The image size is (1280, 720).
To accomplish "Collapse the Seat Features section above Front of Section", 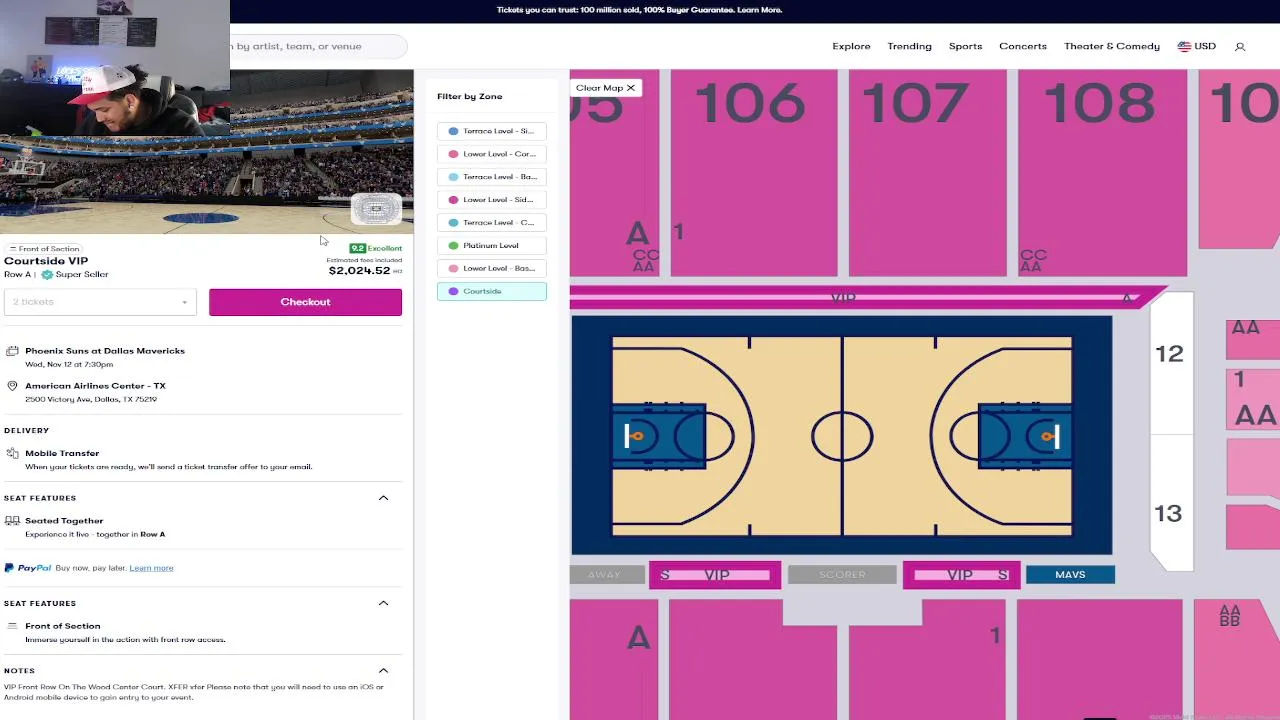I will [x=383, y=603].
